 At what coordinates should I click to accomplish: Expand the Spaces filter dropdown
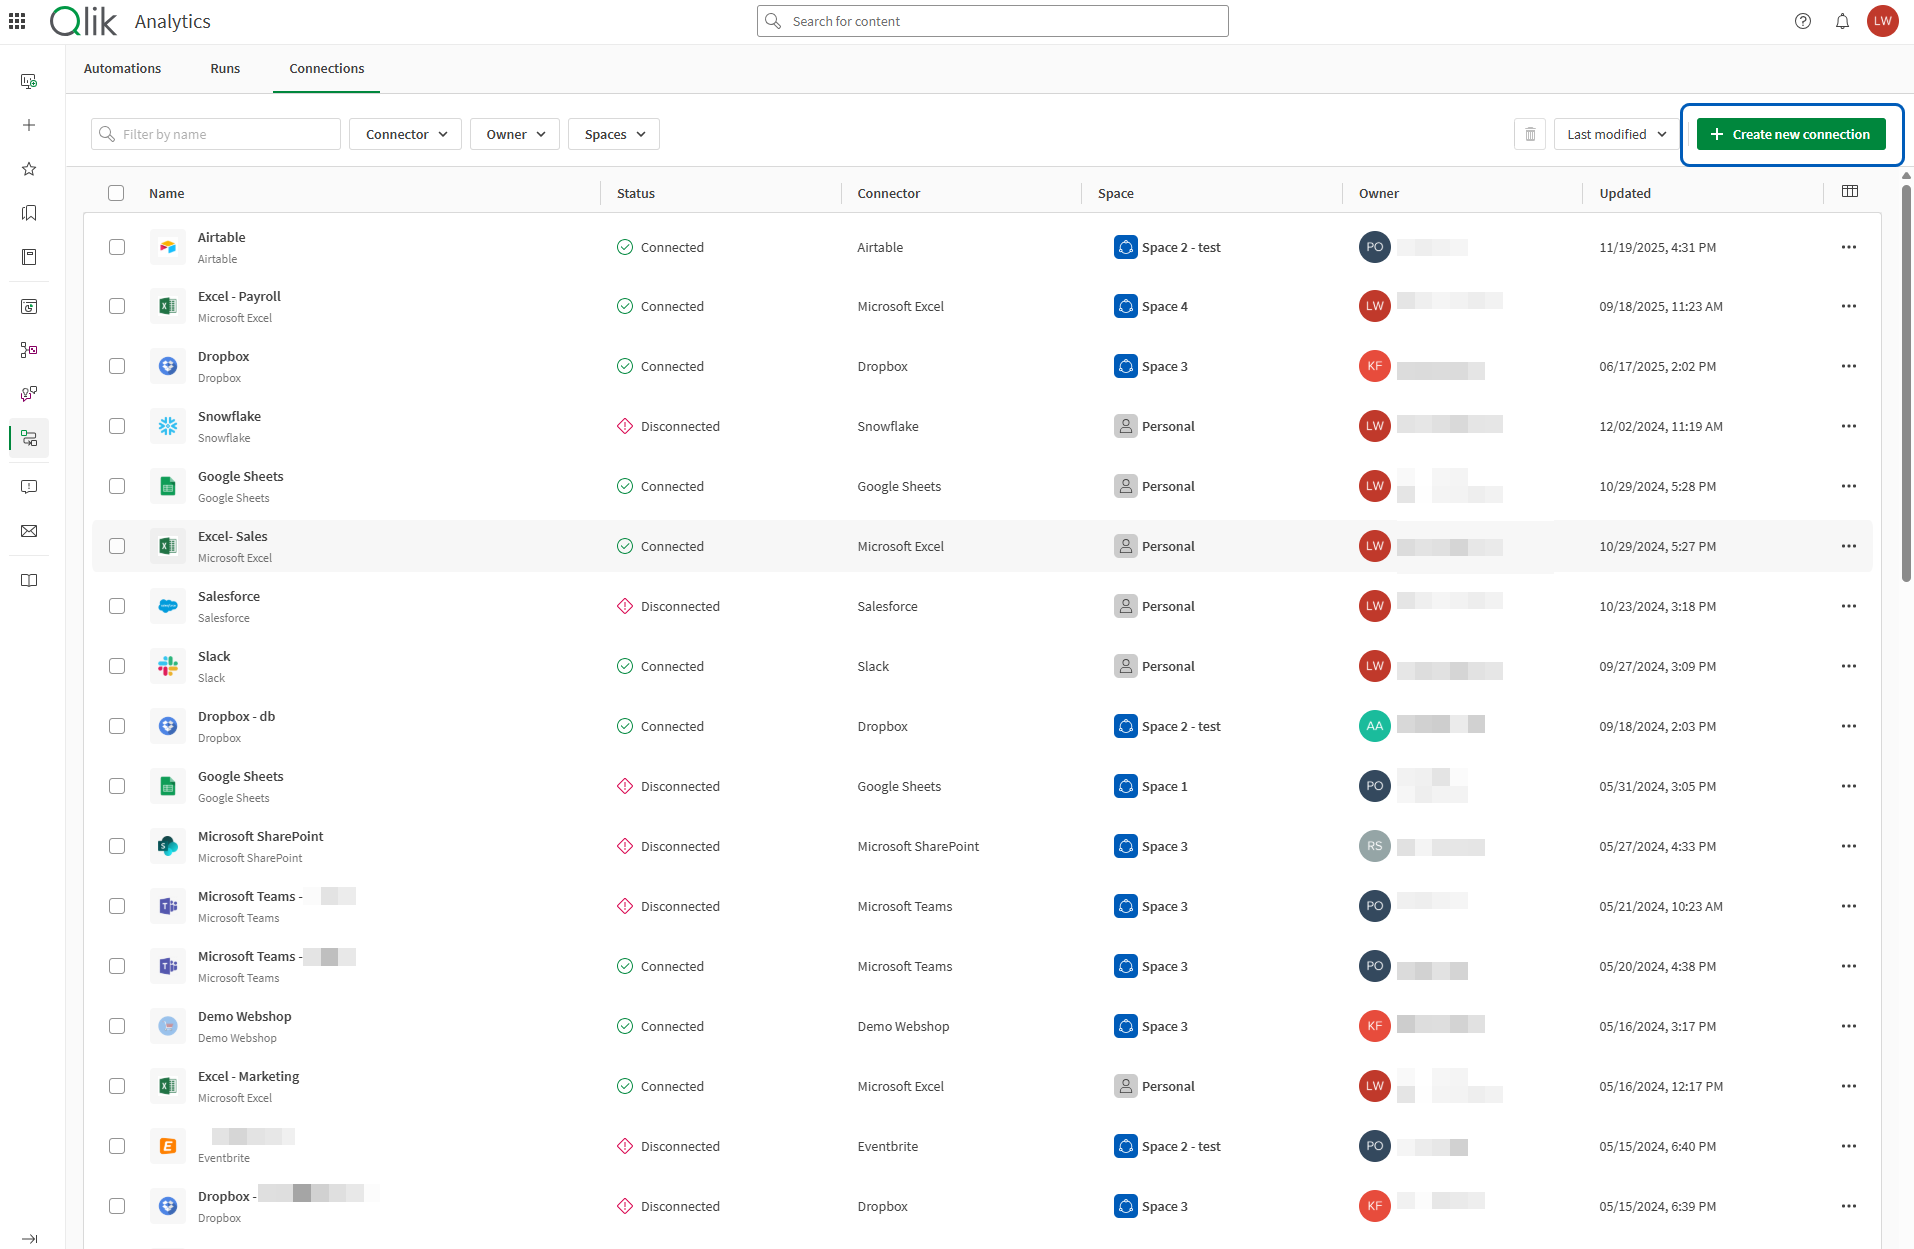point(614,134)
